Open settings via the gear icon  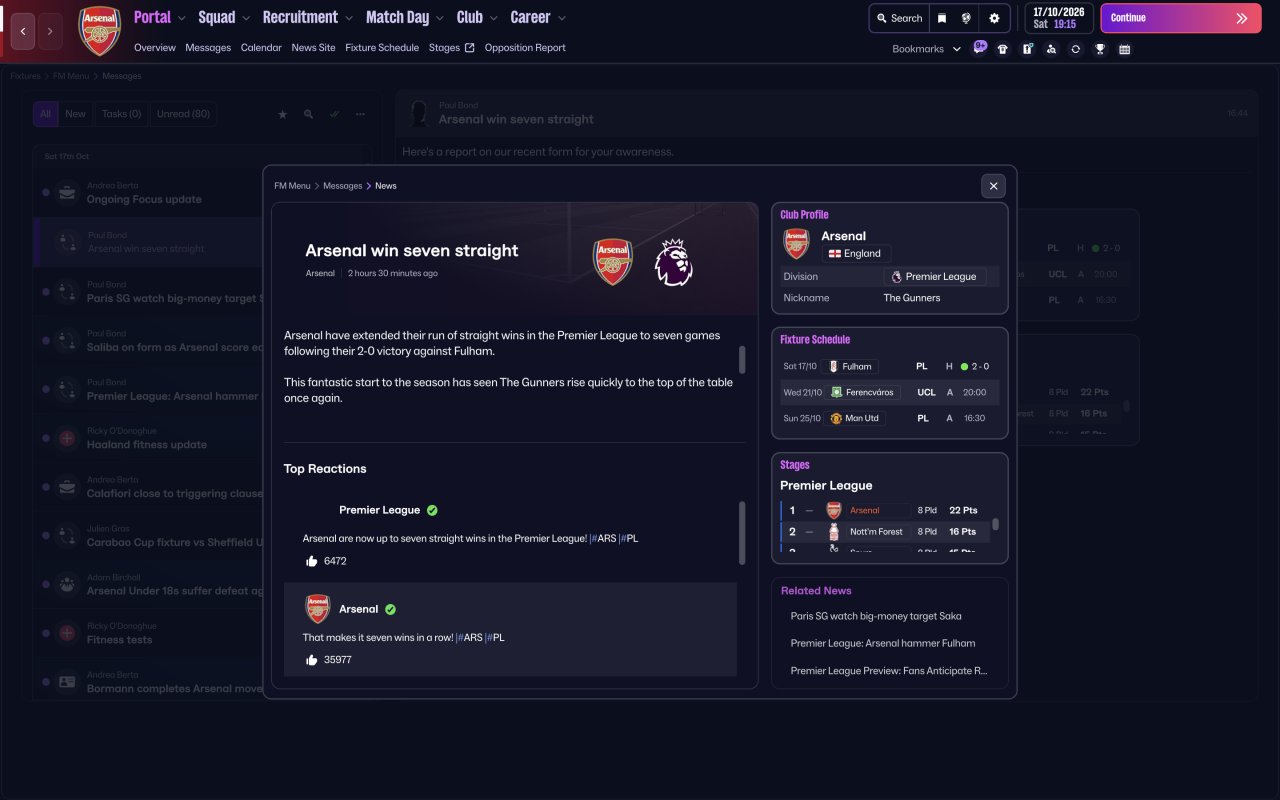coord(994,18)
